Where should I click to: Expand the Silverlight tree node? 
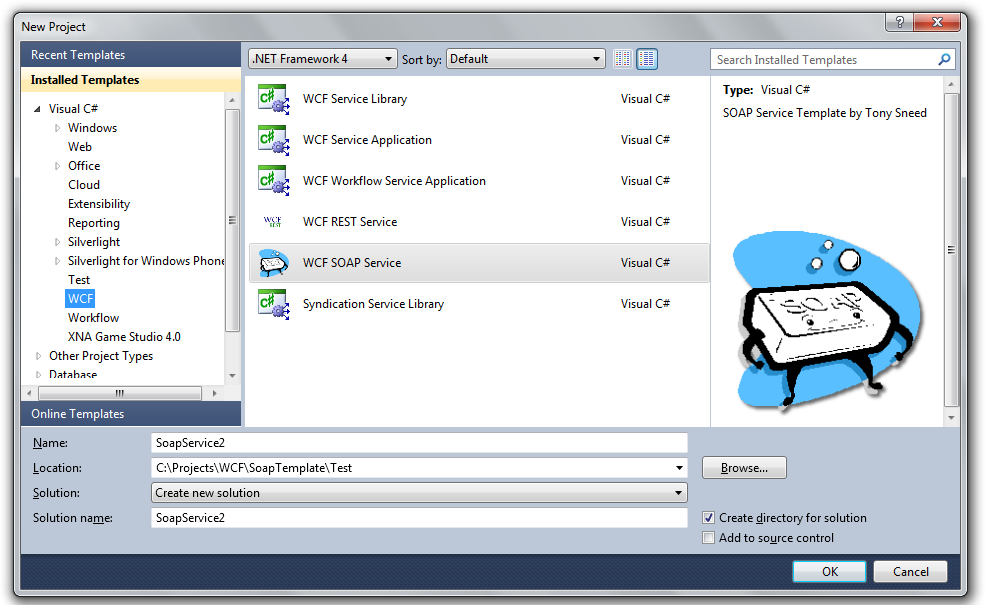(x=56, y=241)
